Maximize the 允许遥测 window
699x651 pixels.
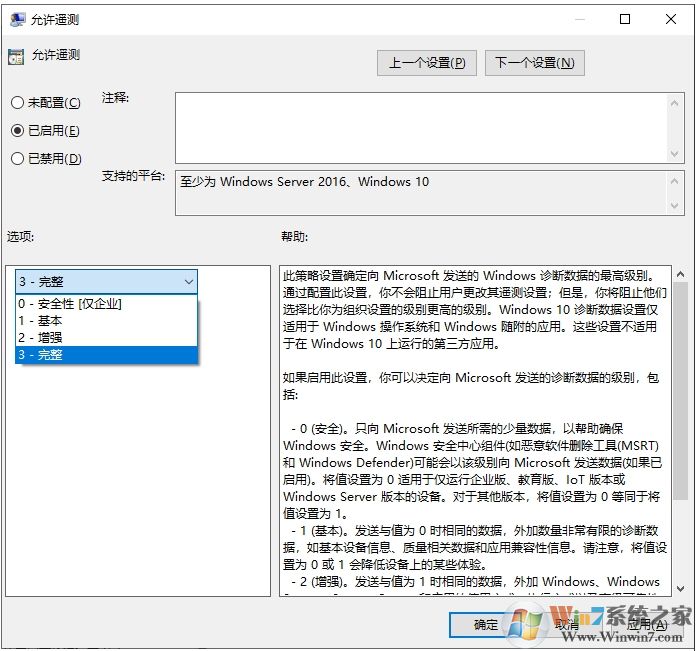coord(625,19)
